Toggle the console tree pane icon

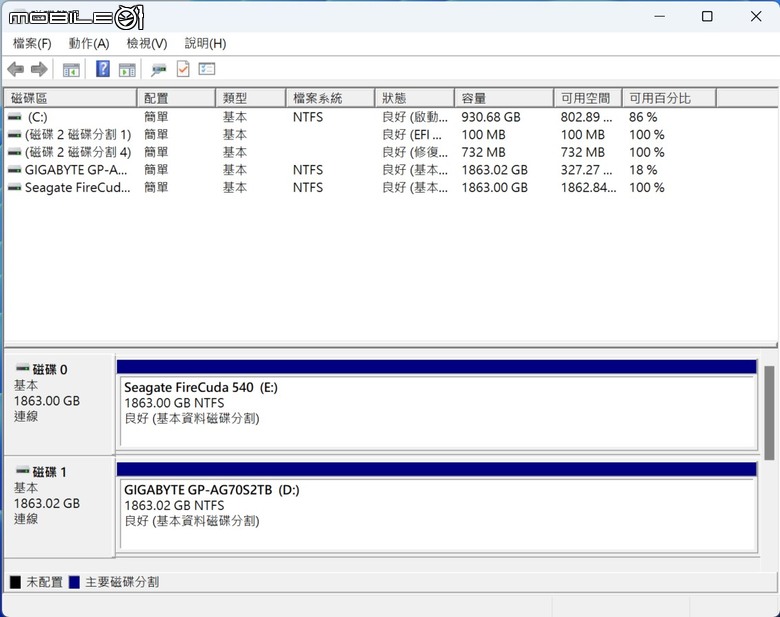click(x=71, y=70)
